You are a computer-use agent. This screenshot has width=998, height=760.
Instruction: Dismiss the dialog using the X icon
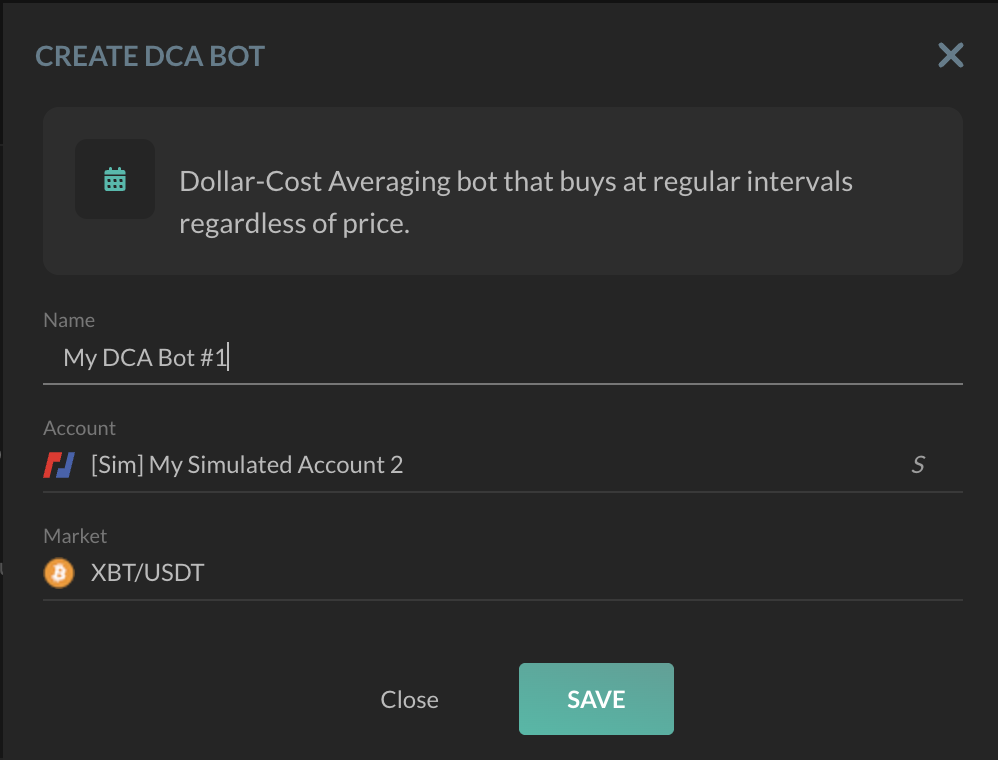[949, 56]
